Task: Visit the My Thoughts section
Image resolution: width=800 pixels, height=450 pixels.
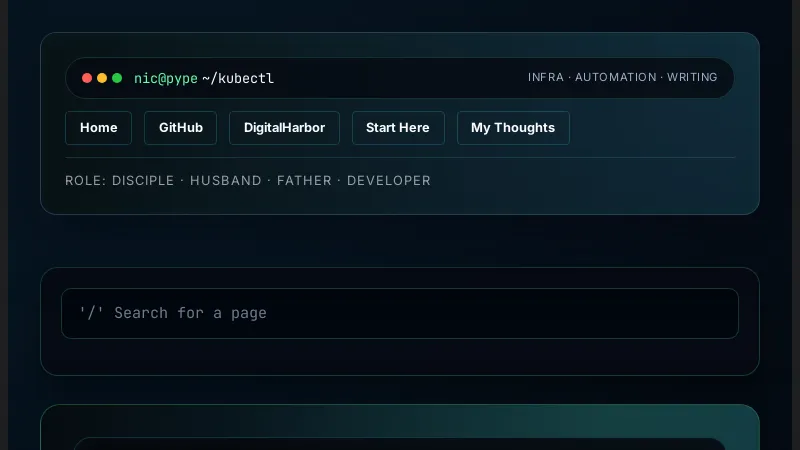Action: click(513, 128)
